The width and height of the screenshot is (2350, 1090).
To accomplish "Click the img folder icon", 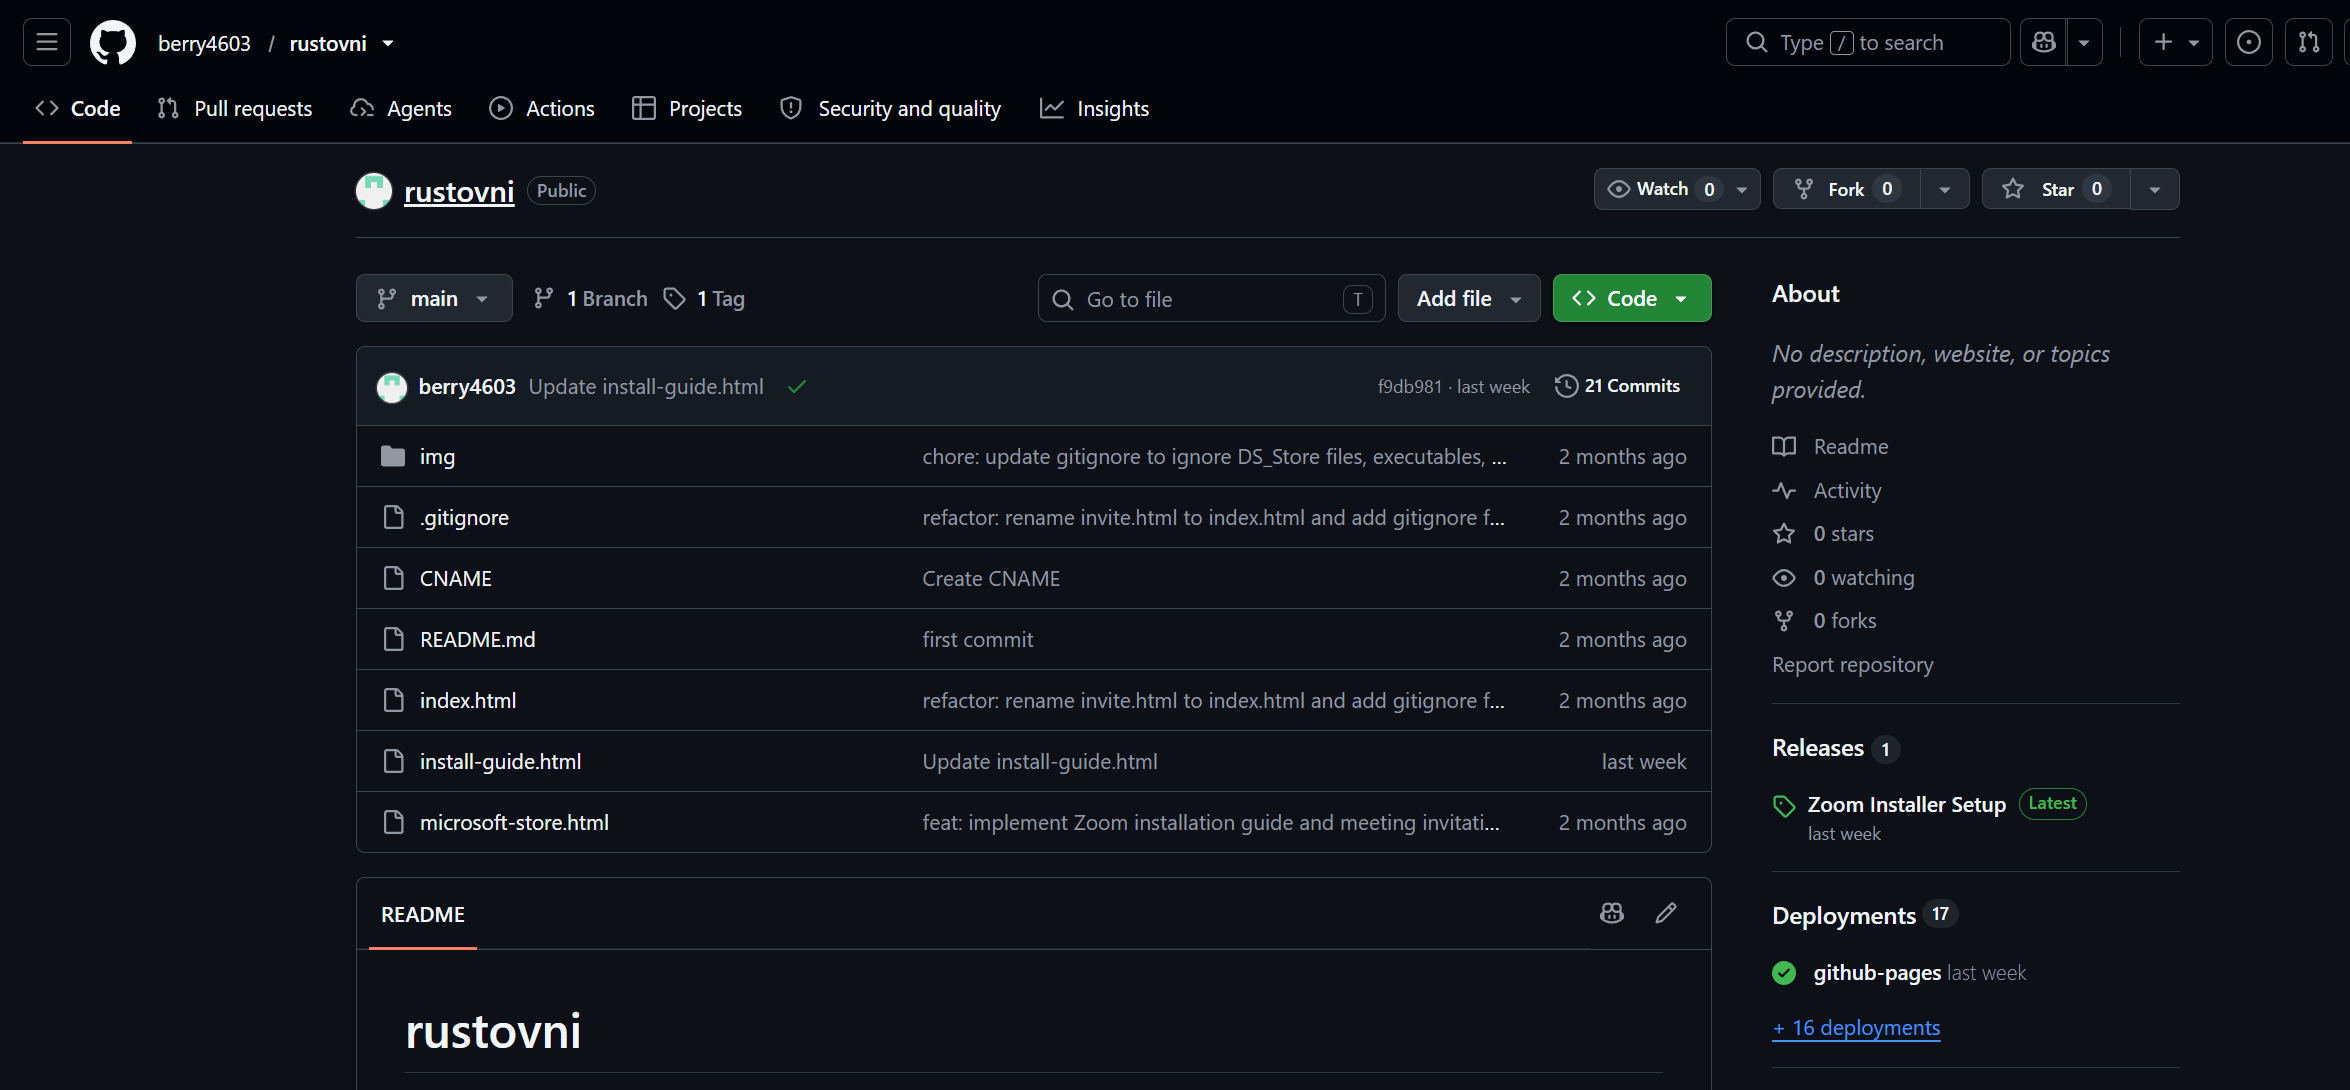I will coord(393,457).
